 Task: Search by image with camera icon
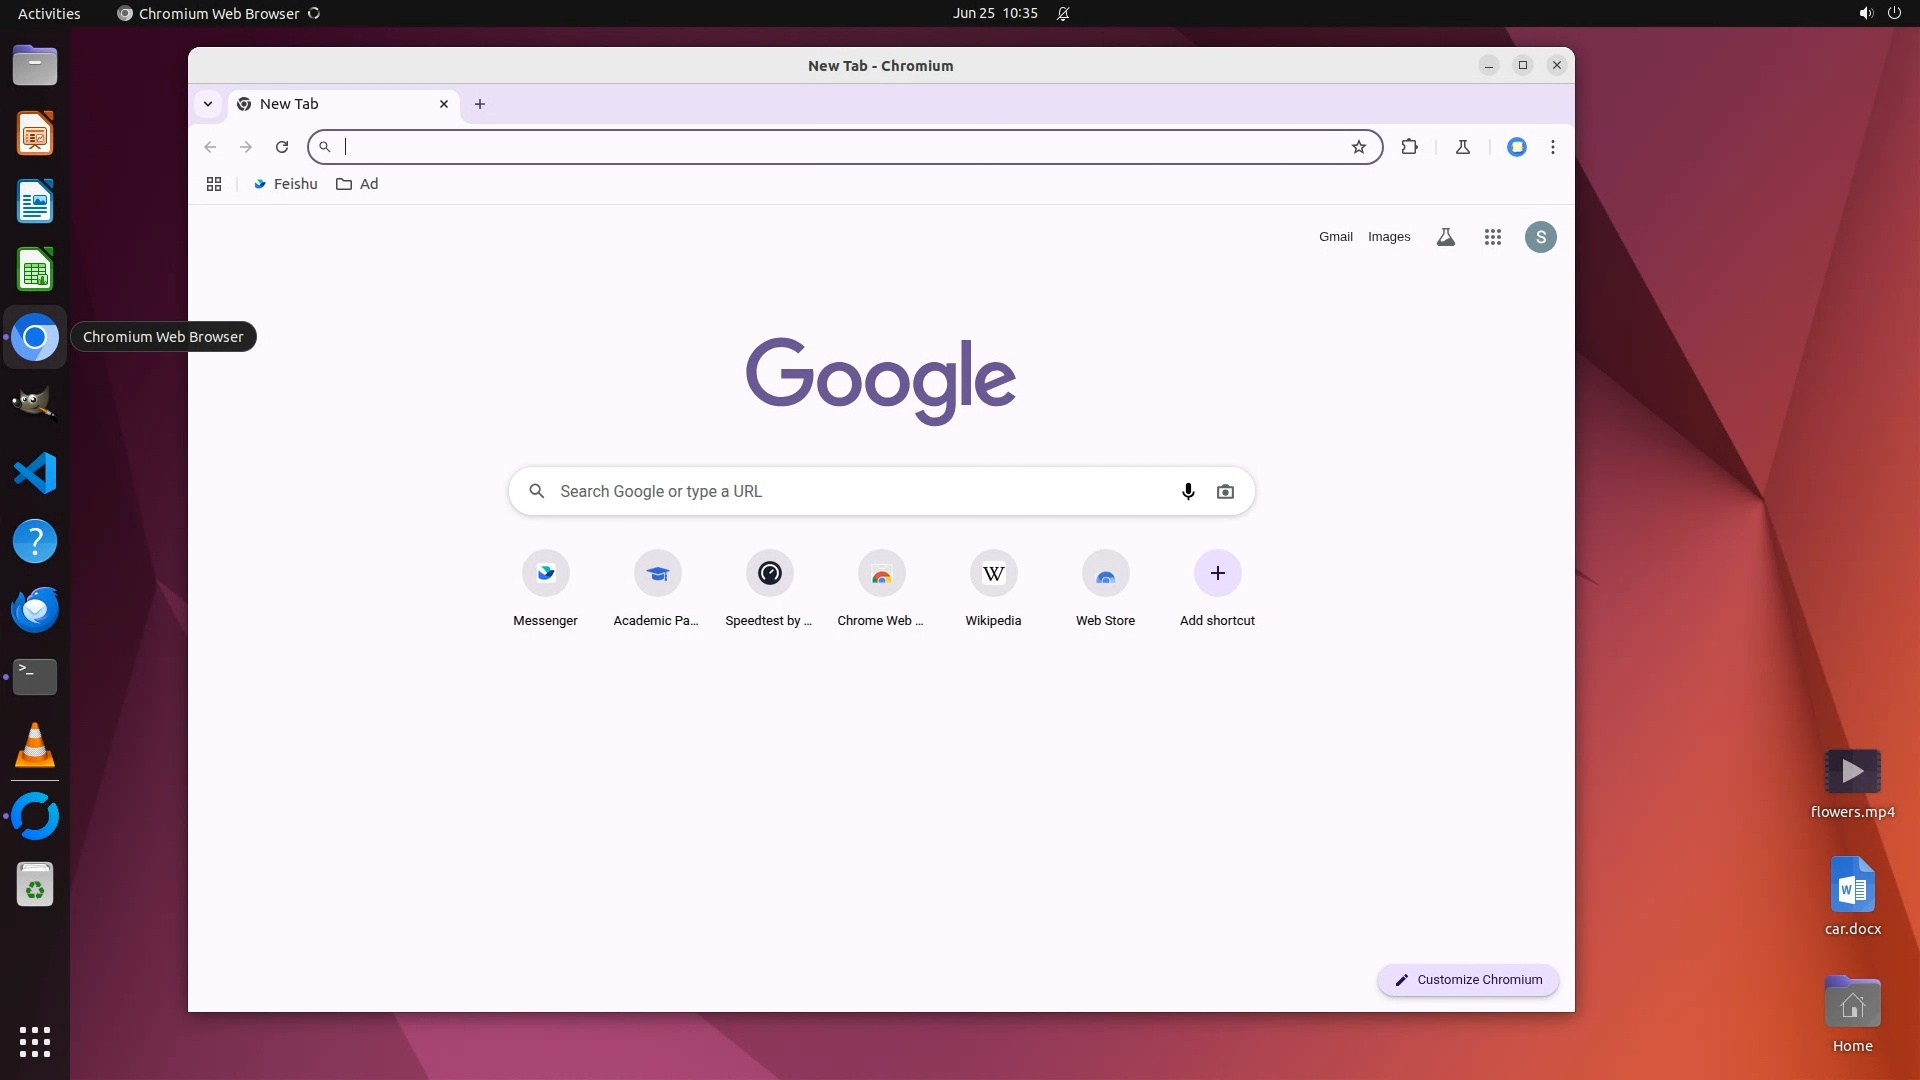coord(1225,491)
